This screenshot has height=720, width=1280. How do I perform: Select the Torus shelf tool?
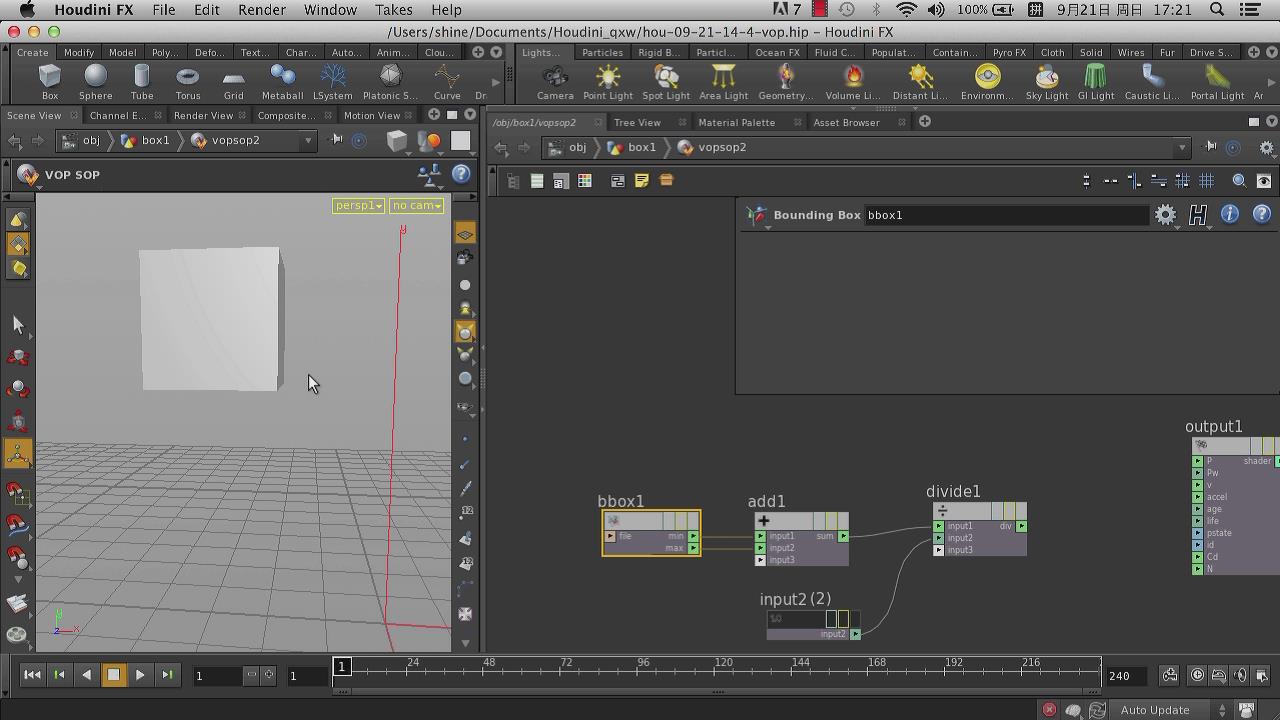point(187,82)
